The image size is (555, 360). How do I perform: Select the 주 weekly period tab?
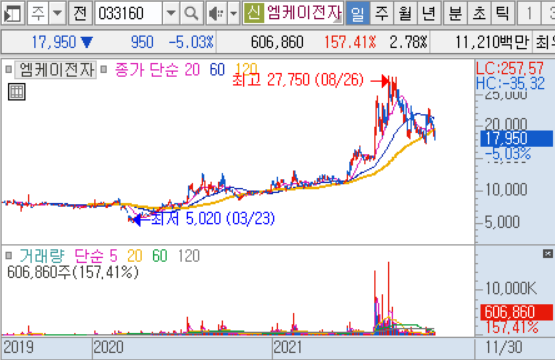click(381, 13)
